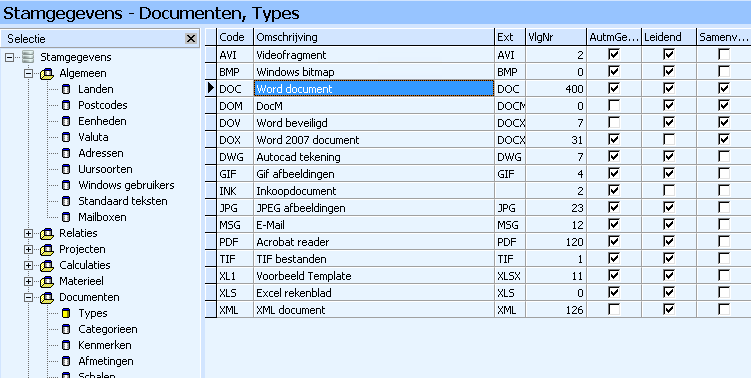The height and width of the screenshot is (378, 751).
Task: Expand the Projecten tree node
Action: coord(28,250)
